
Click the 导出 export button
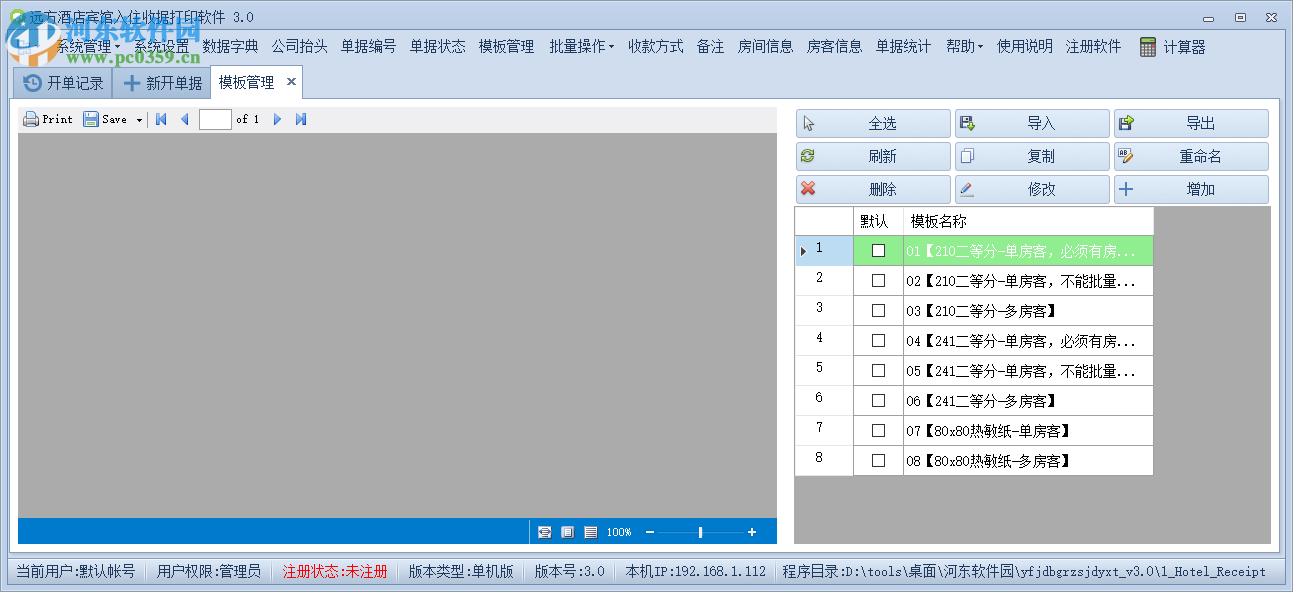click(x=1191, y=124)
